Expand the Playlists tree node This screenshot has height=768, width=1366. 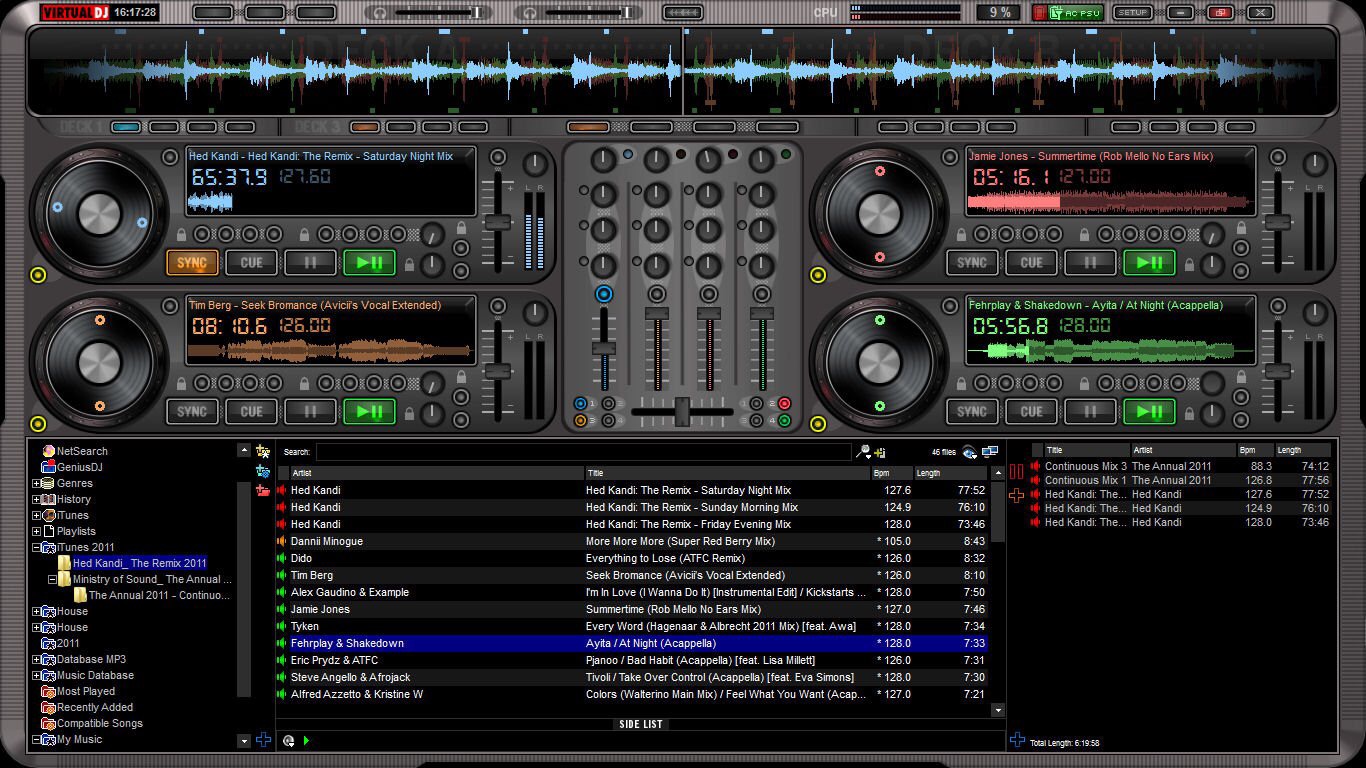[37, 531]
